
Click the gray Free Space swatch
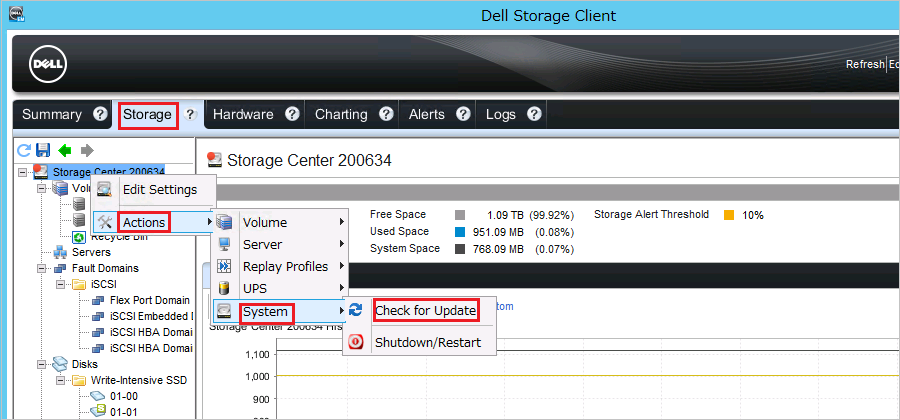pos(459,216)
